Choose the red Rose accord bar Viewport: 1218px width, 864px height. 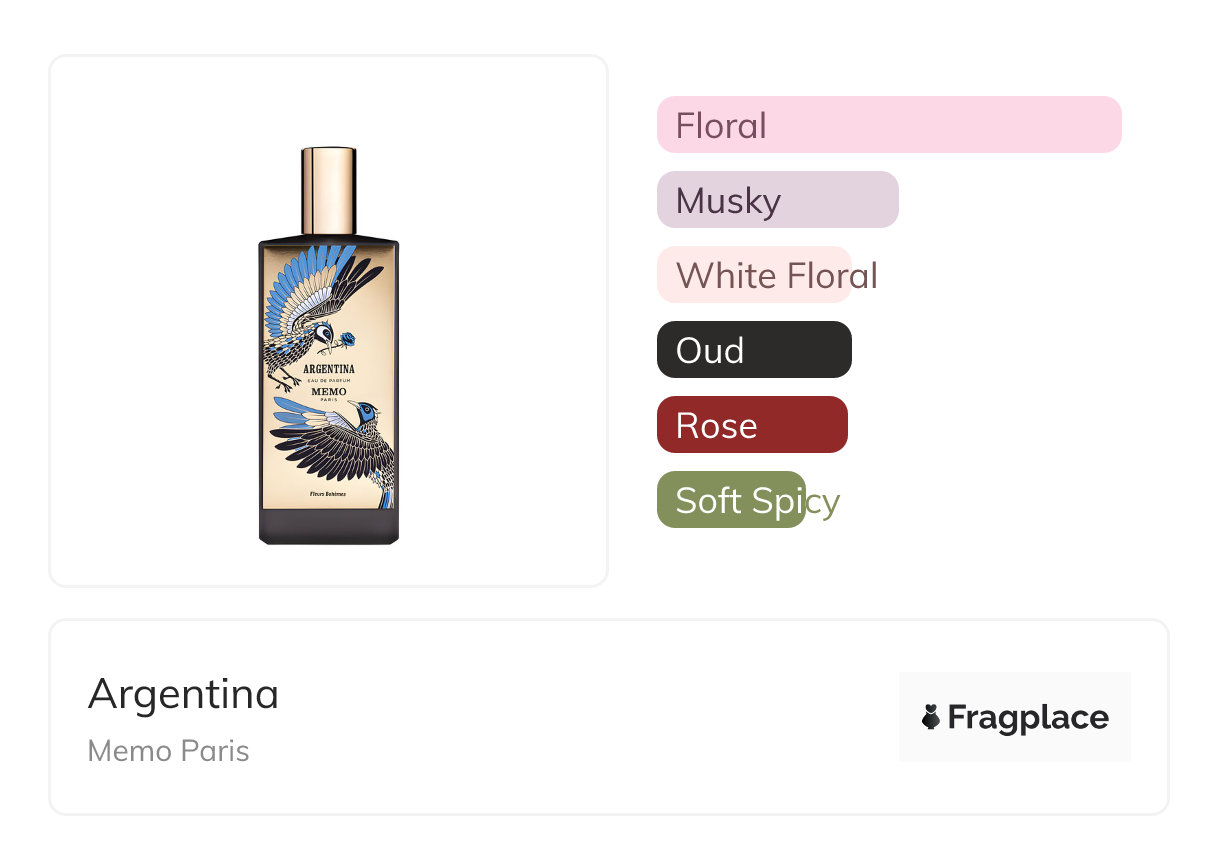coord(751,425)
